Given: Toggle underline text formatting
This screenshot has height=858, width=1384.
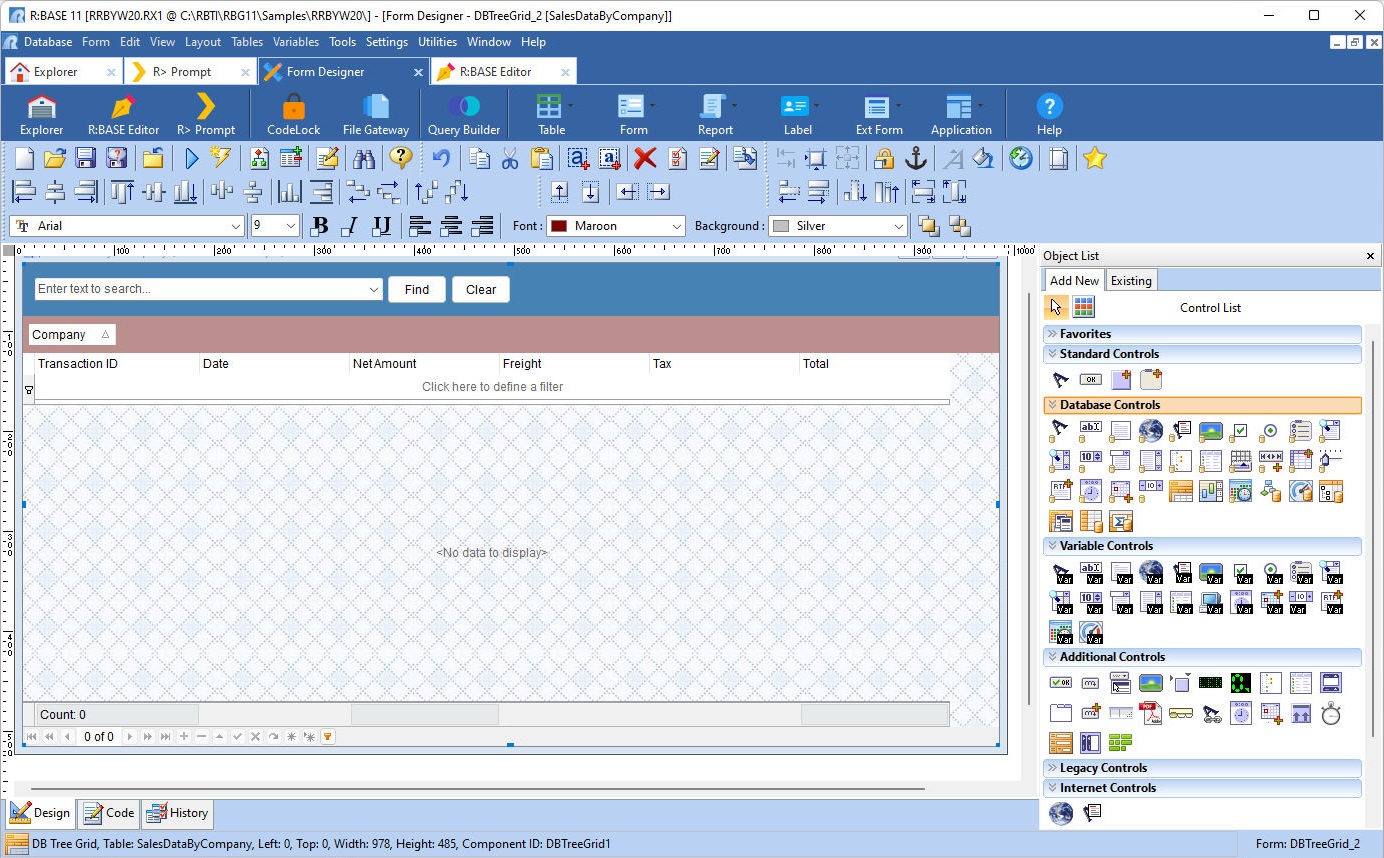Looking at the screenshot, I should (x=381, y=226).
